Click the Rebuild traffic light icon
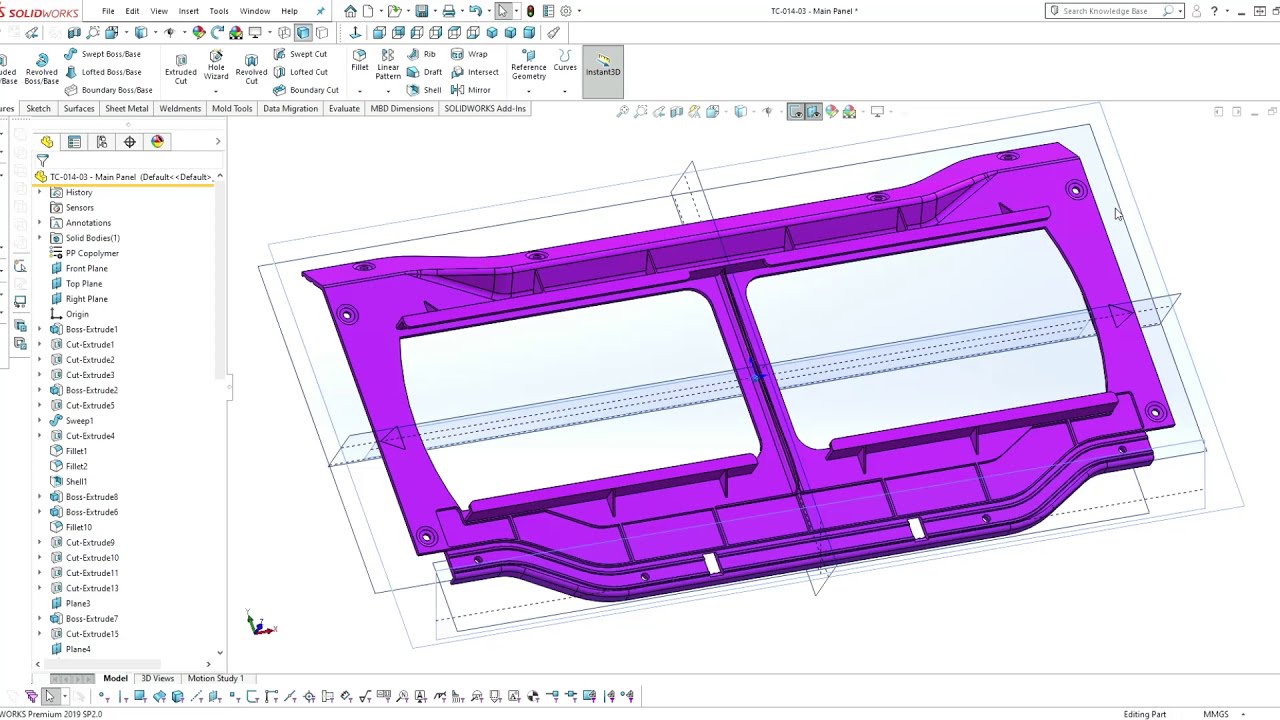The width and height of the screenshot is (1280, 720). [530, 11]
